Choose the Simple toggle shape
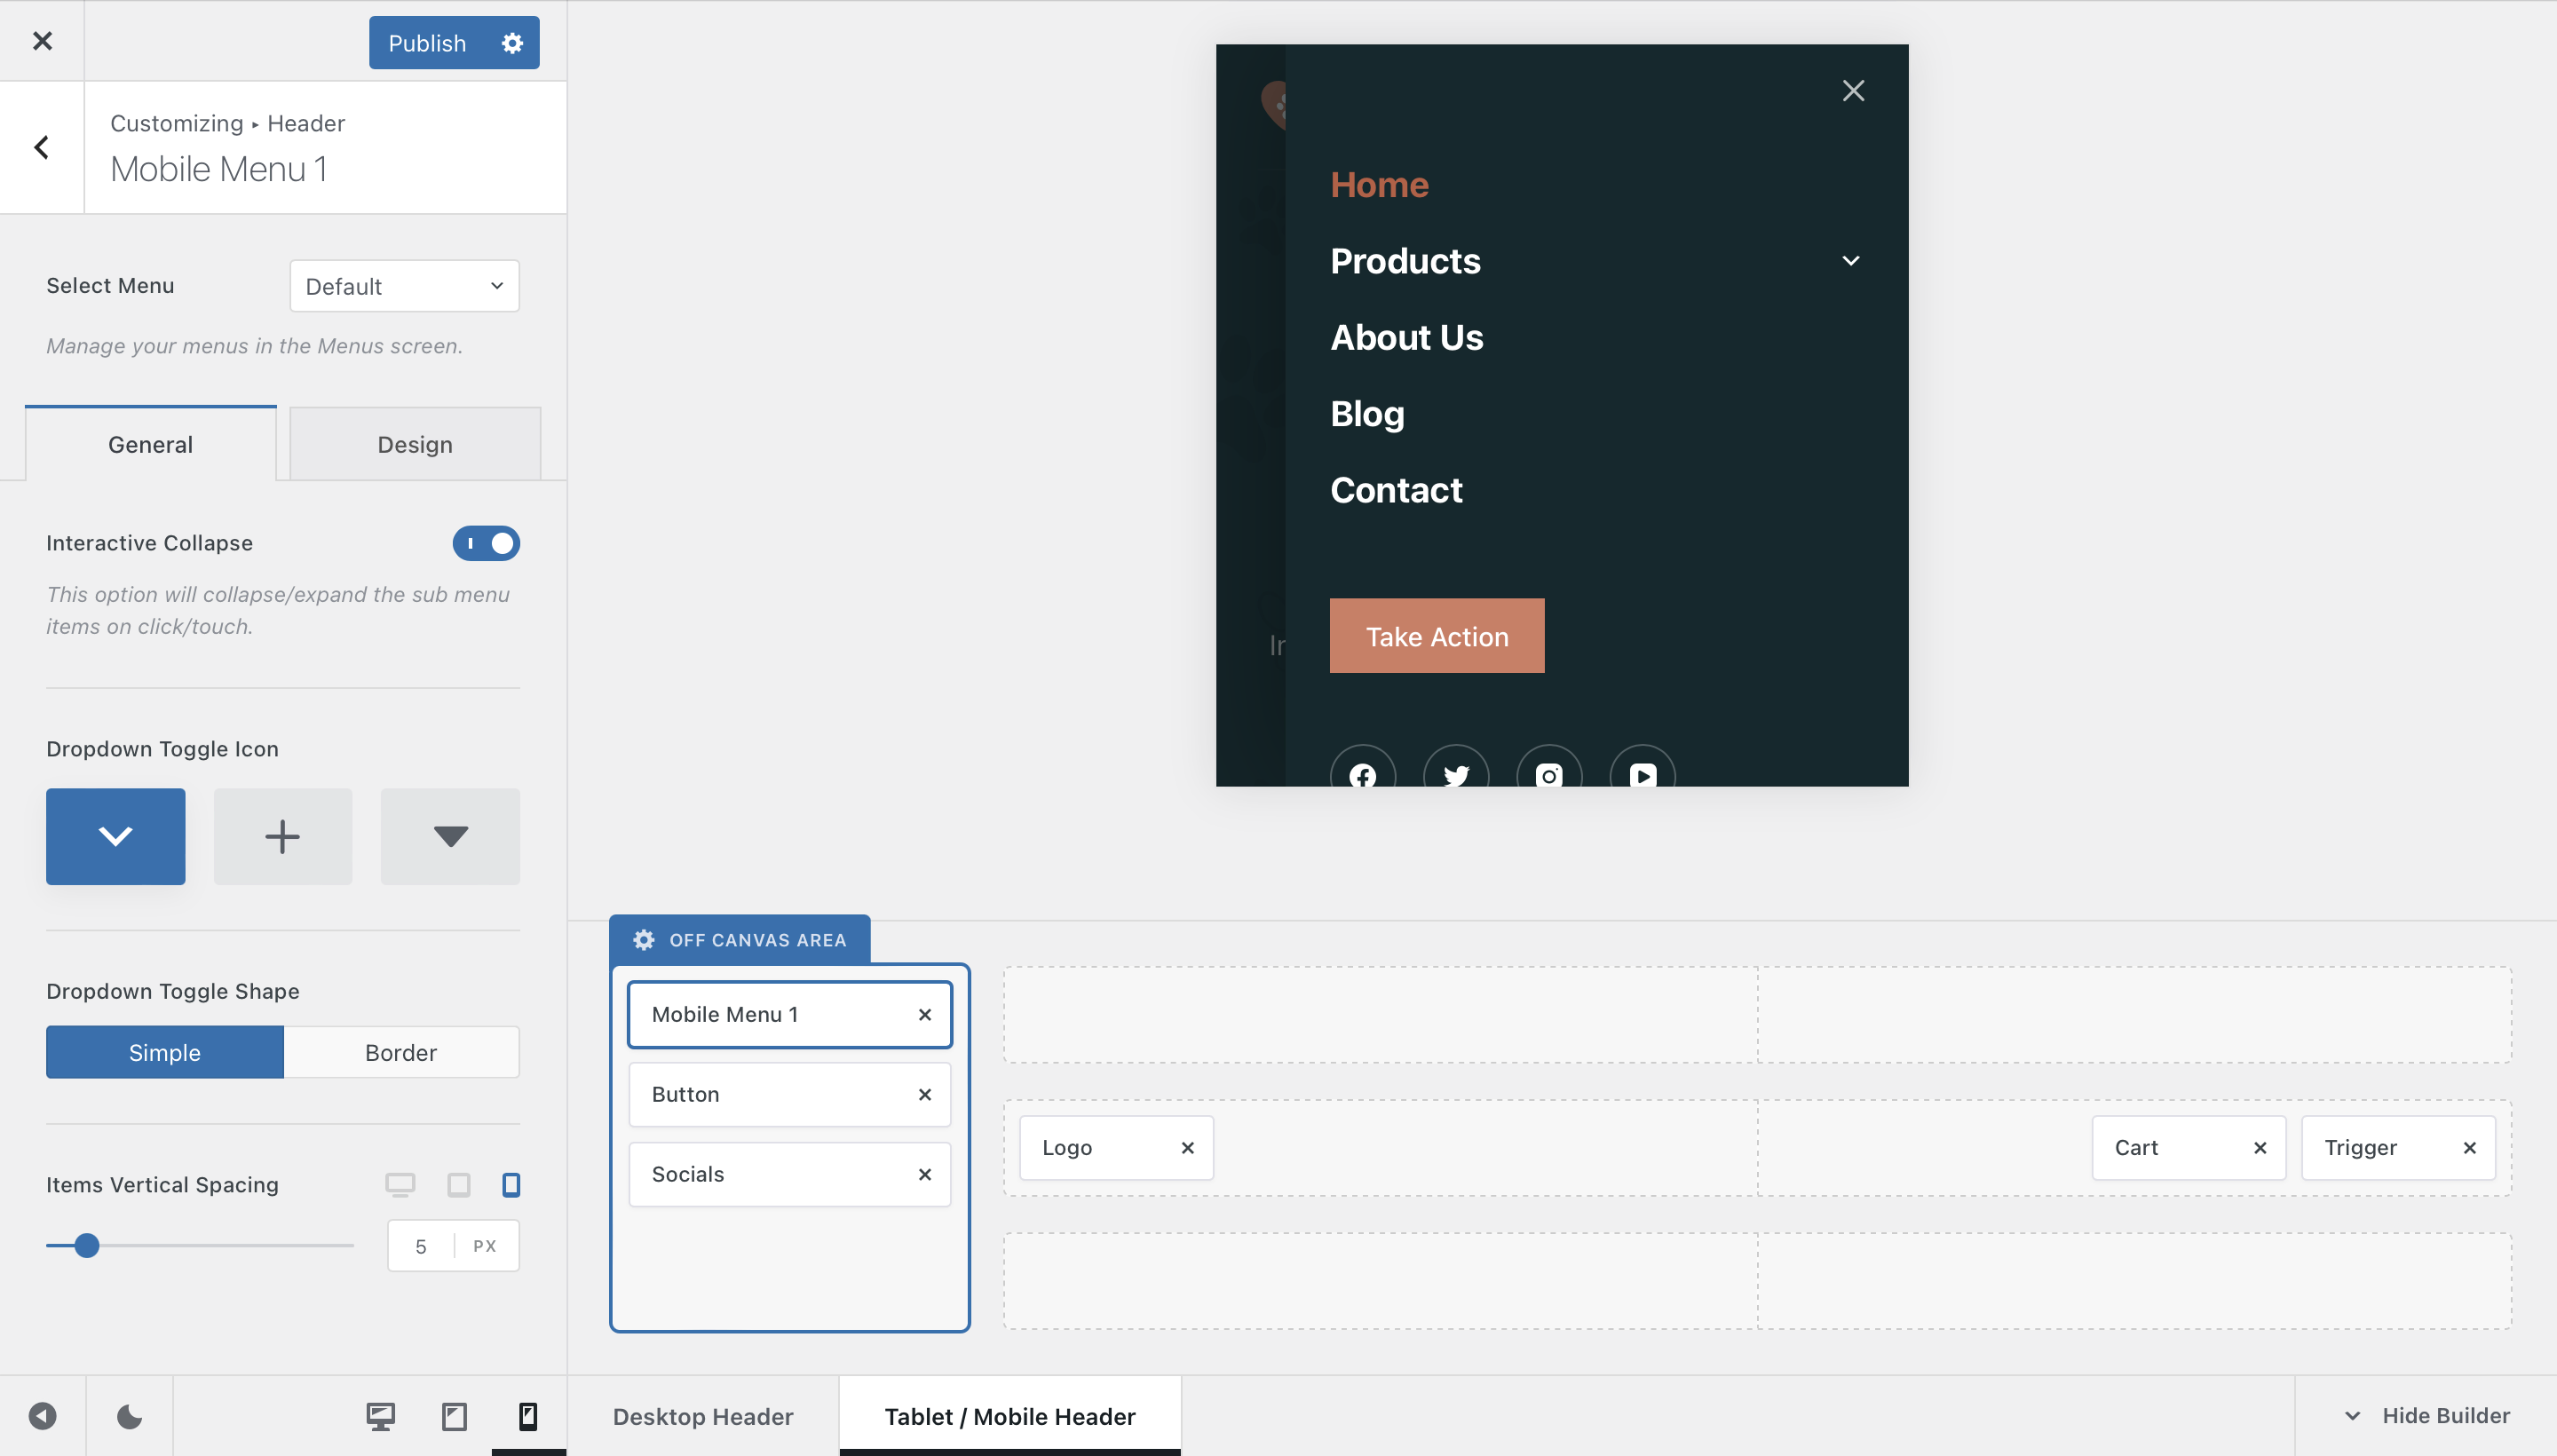The height and width of the screenshot is (1456, 2557). tap(165, 1052)
